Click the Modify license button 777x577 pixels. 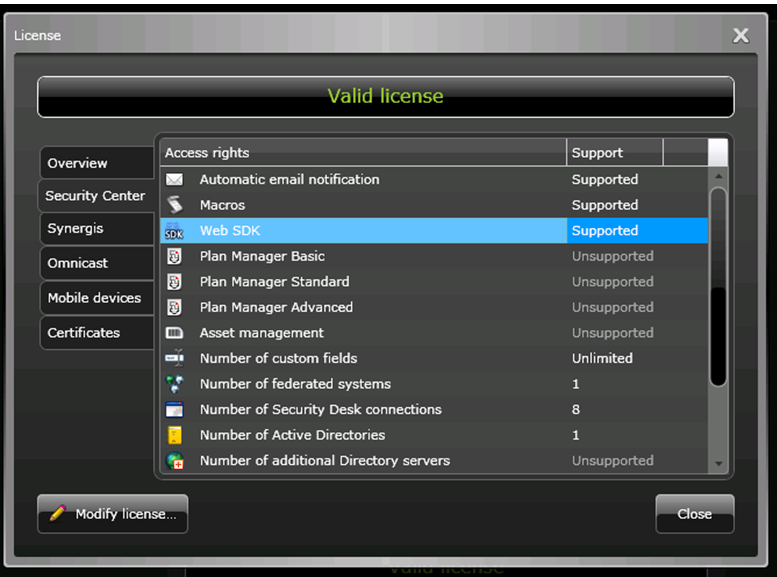click(x=113, y=514)
